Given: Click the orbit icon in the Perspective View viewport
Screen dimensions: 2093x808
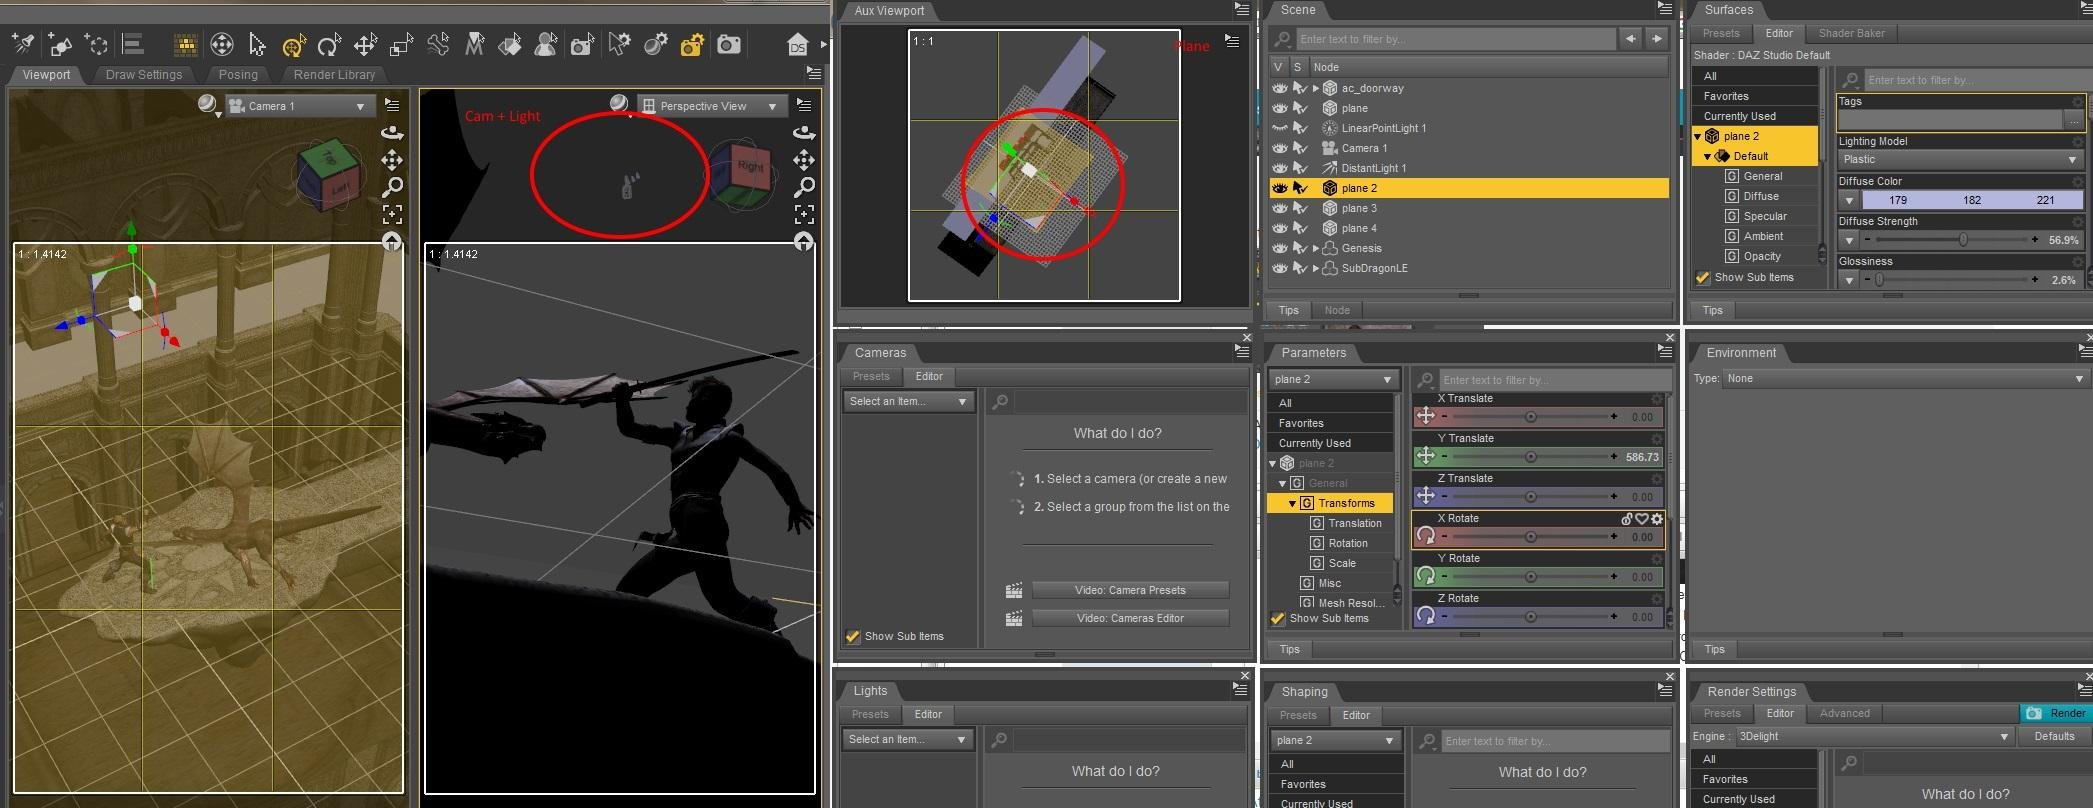Looking at the screenshot, I should [x=803, y=133].
